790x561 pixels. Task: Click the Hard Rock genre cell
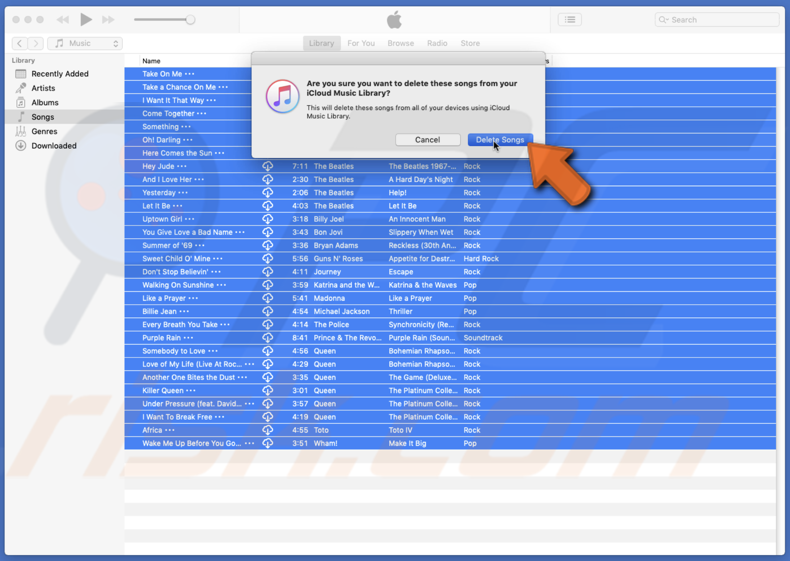[x=481, y=258]
